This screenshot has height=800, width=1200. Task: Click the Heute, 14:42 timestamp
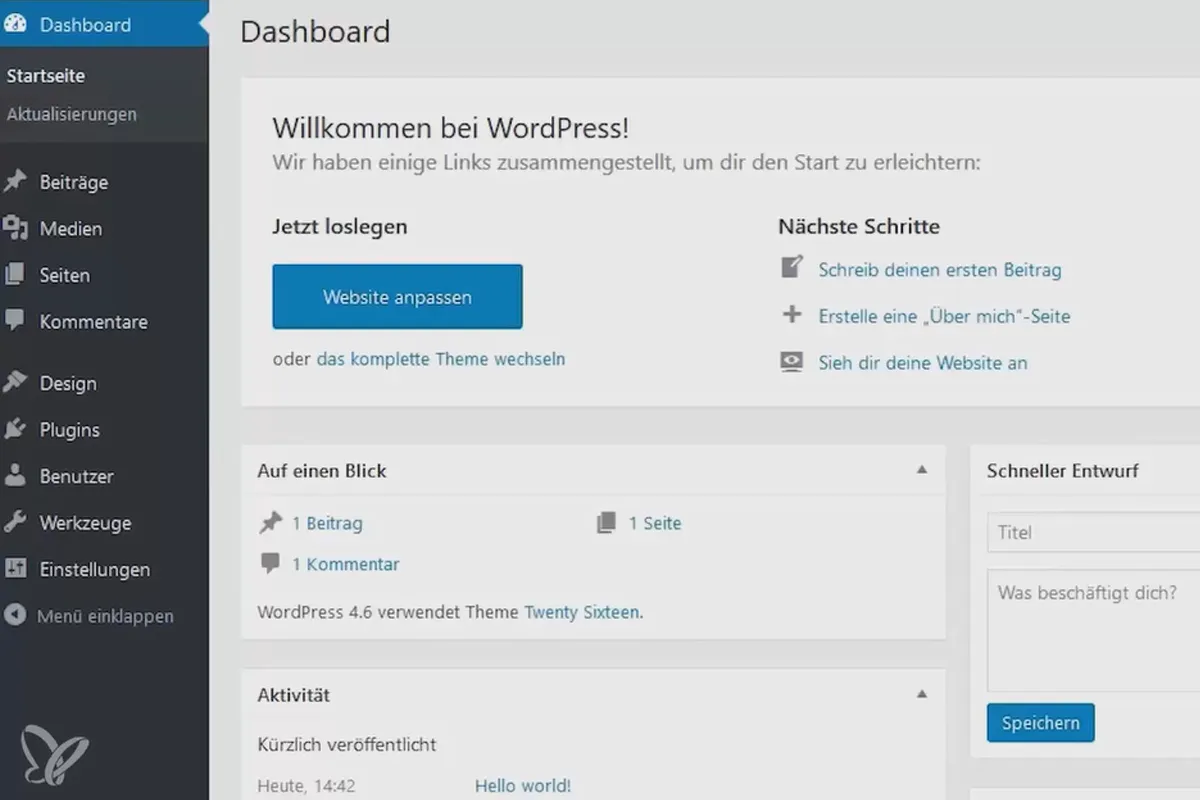pyautogui.click(x=306, y=786)
